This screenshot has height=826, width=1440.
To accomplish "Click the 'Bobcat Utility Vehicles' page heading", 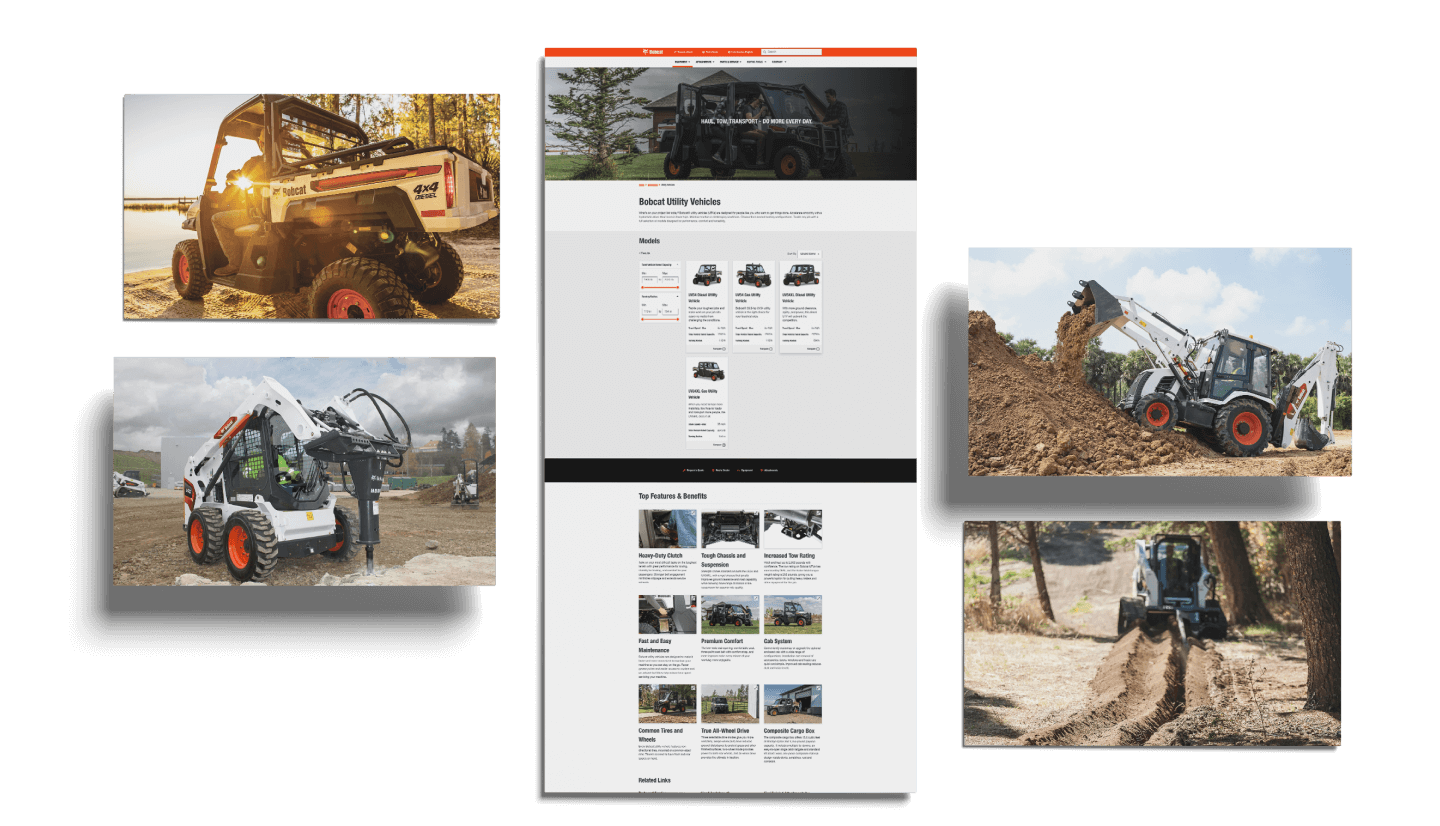I will click(x=680, y=202).
